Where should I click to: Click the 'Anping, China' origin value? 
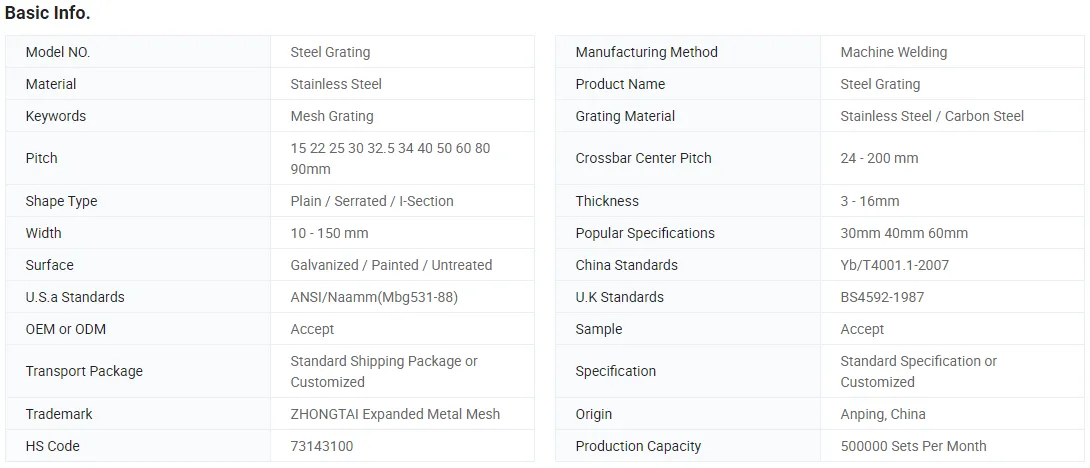click(883, 414)
